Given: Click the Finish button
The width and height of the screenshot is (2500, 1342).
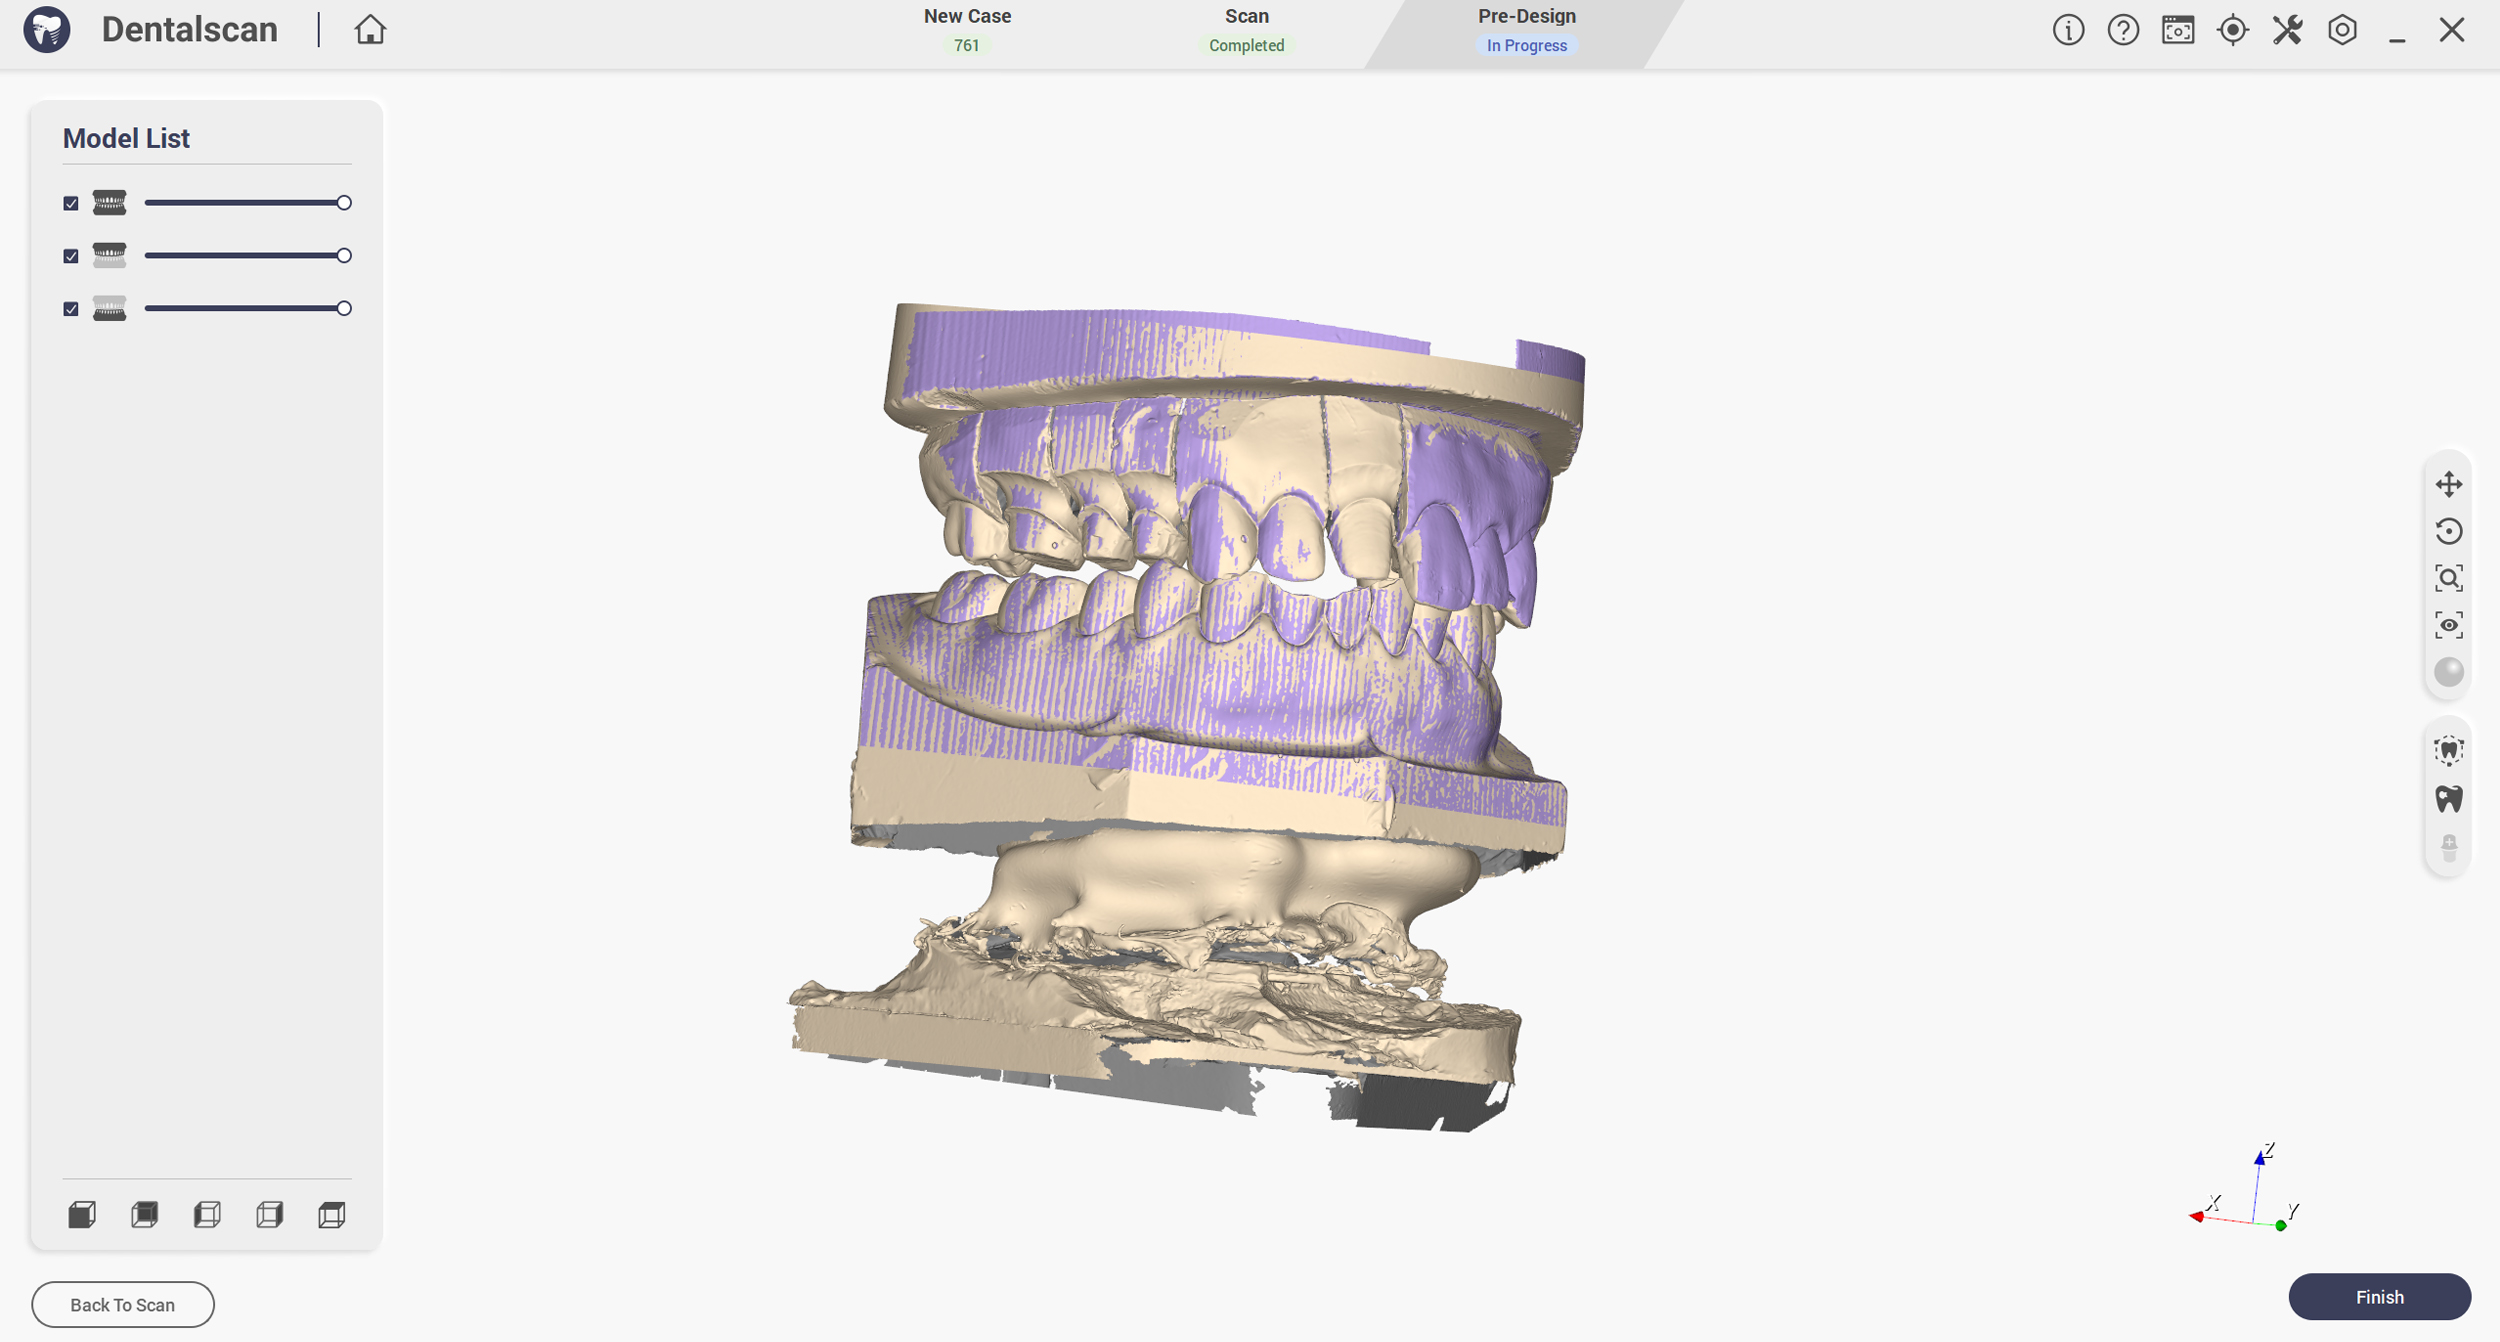Looking at the screenshot, I should (2379, 1297).
